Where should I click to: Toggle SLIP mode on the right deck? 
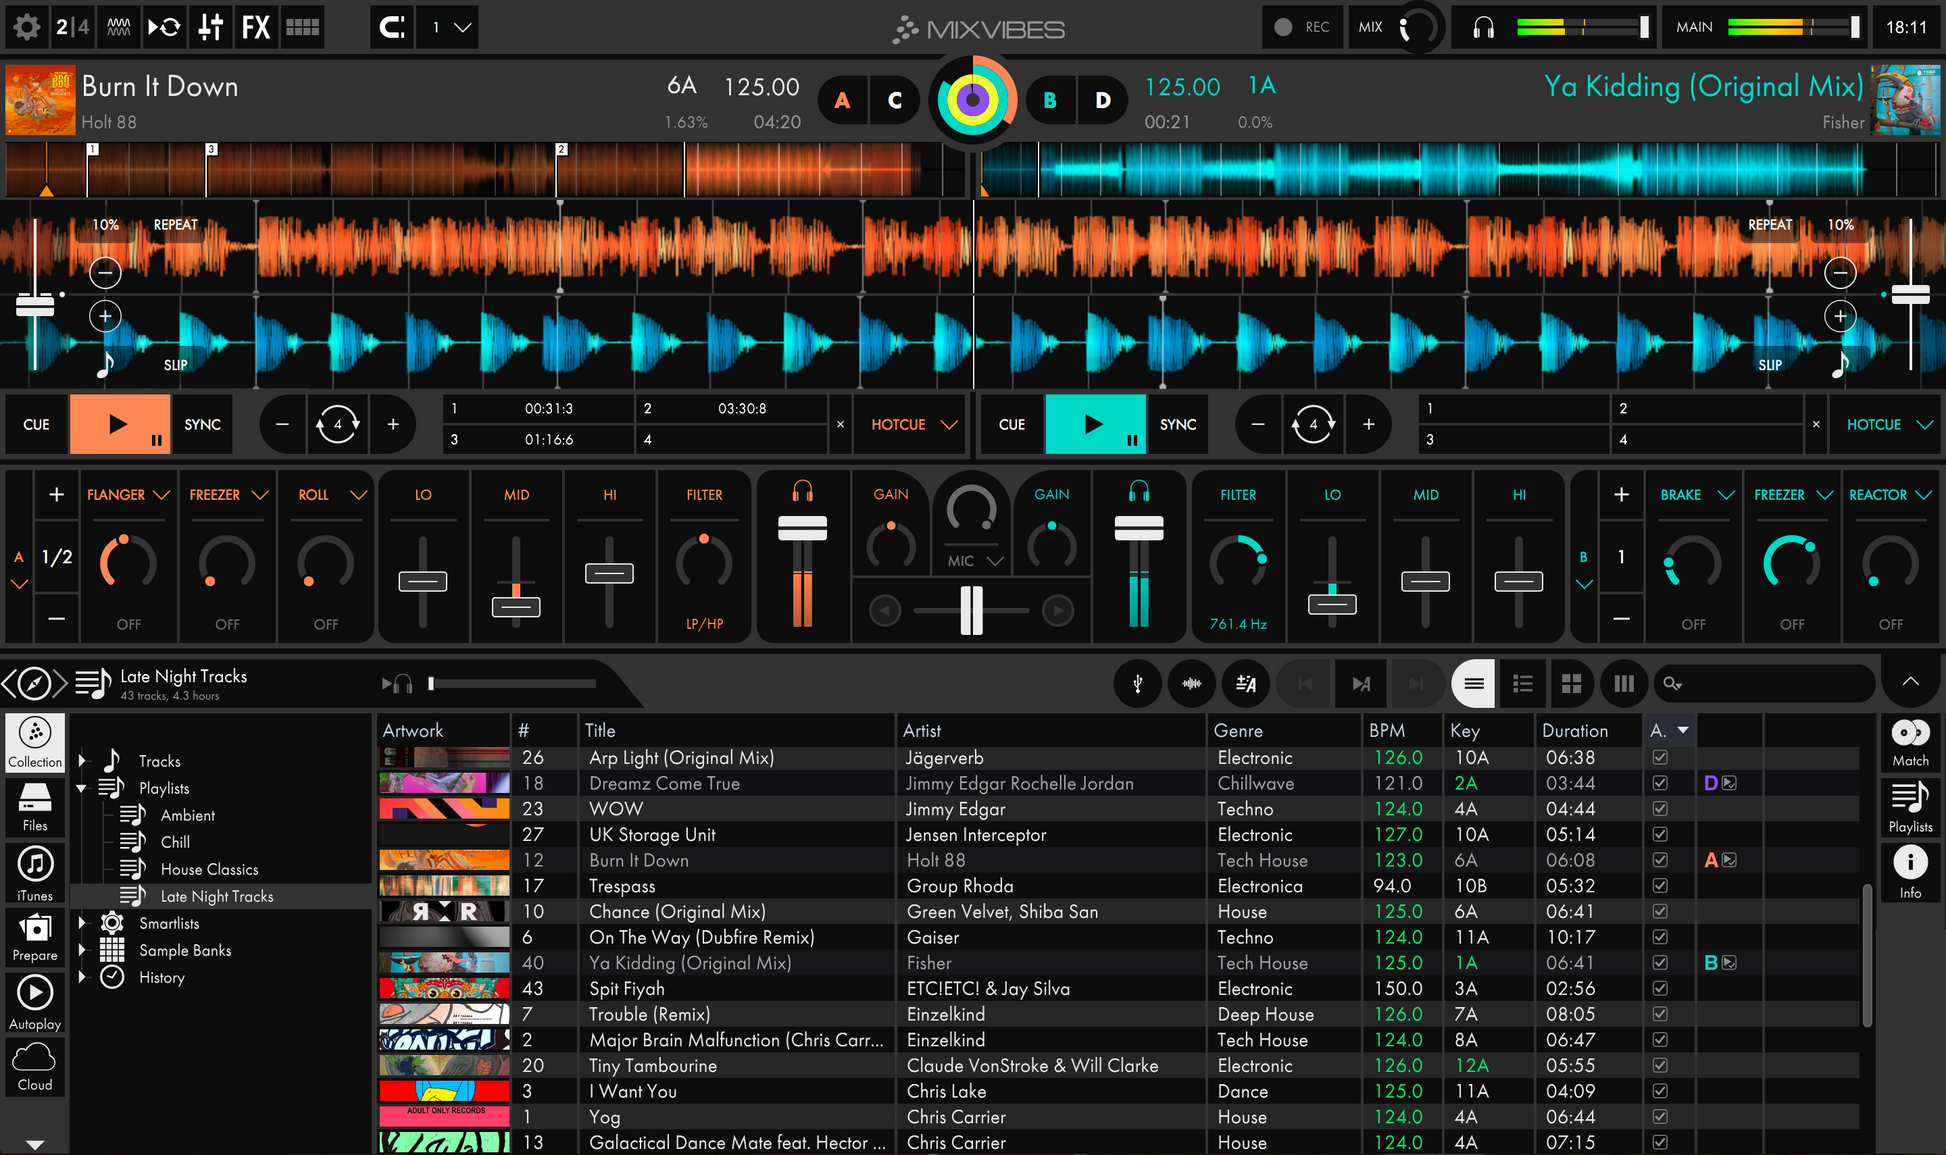[x=1770, y=364]
